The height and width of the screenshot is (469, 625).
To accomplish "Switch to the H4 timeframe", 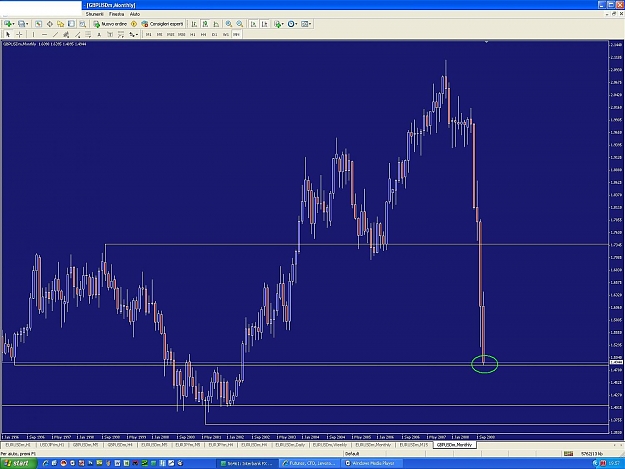I will [x=203, y=35].
